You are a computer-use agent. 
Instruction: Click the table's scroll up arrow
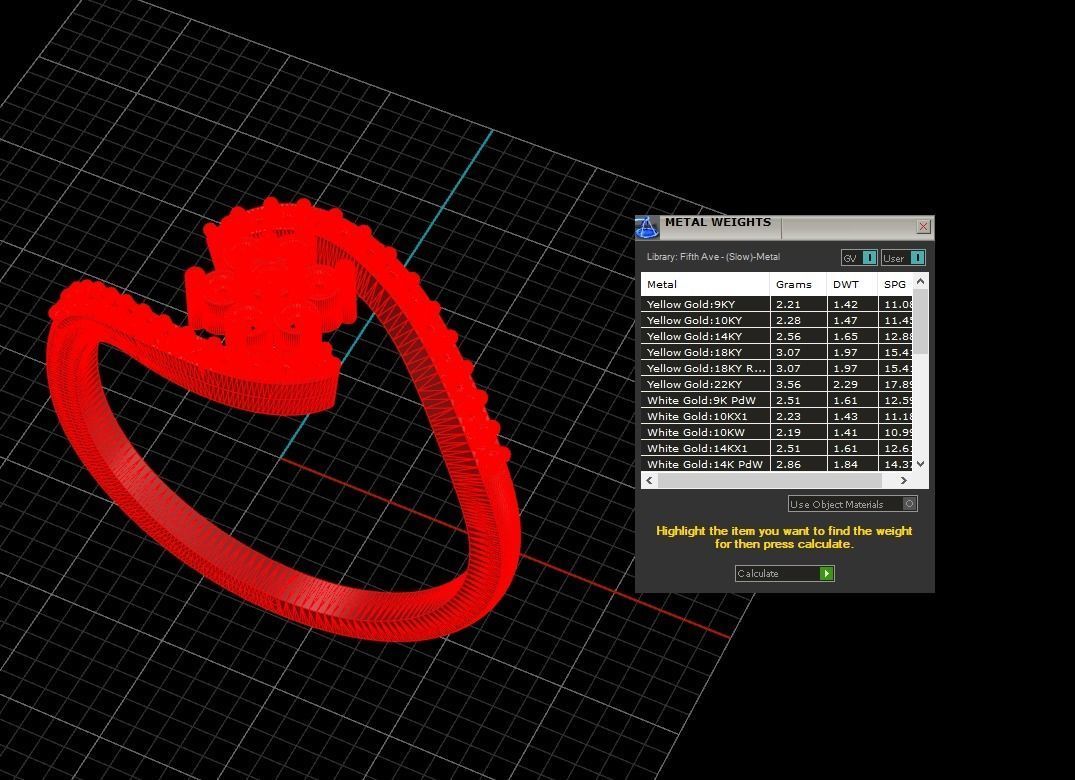coord(921,281)
